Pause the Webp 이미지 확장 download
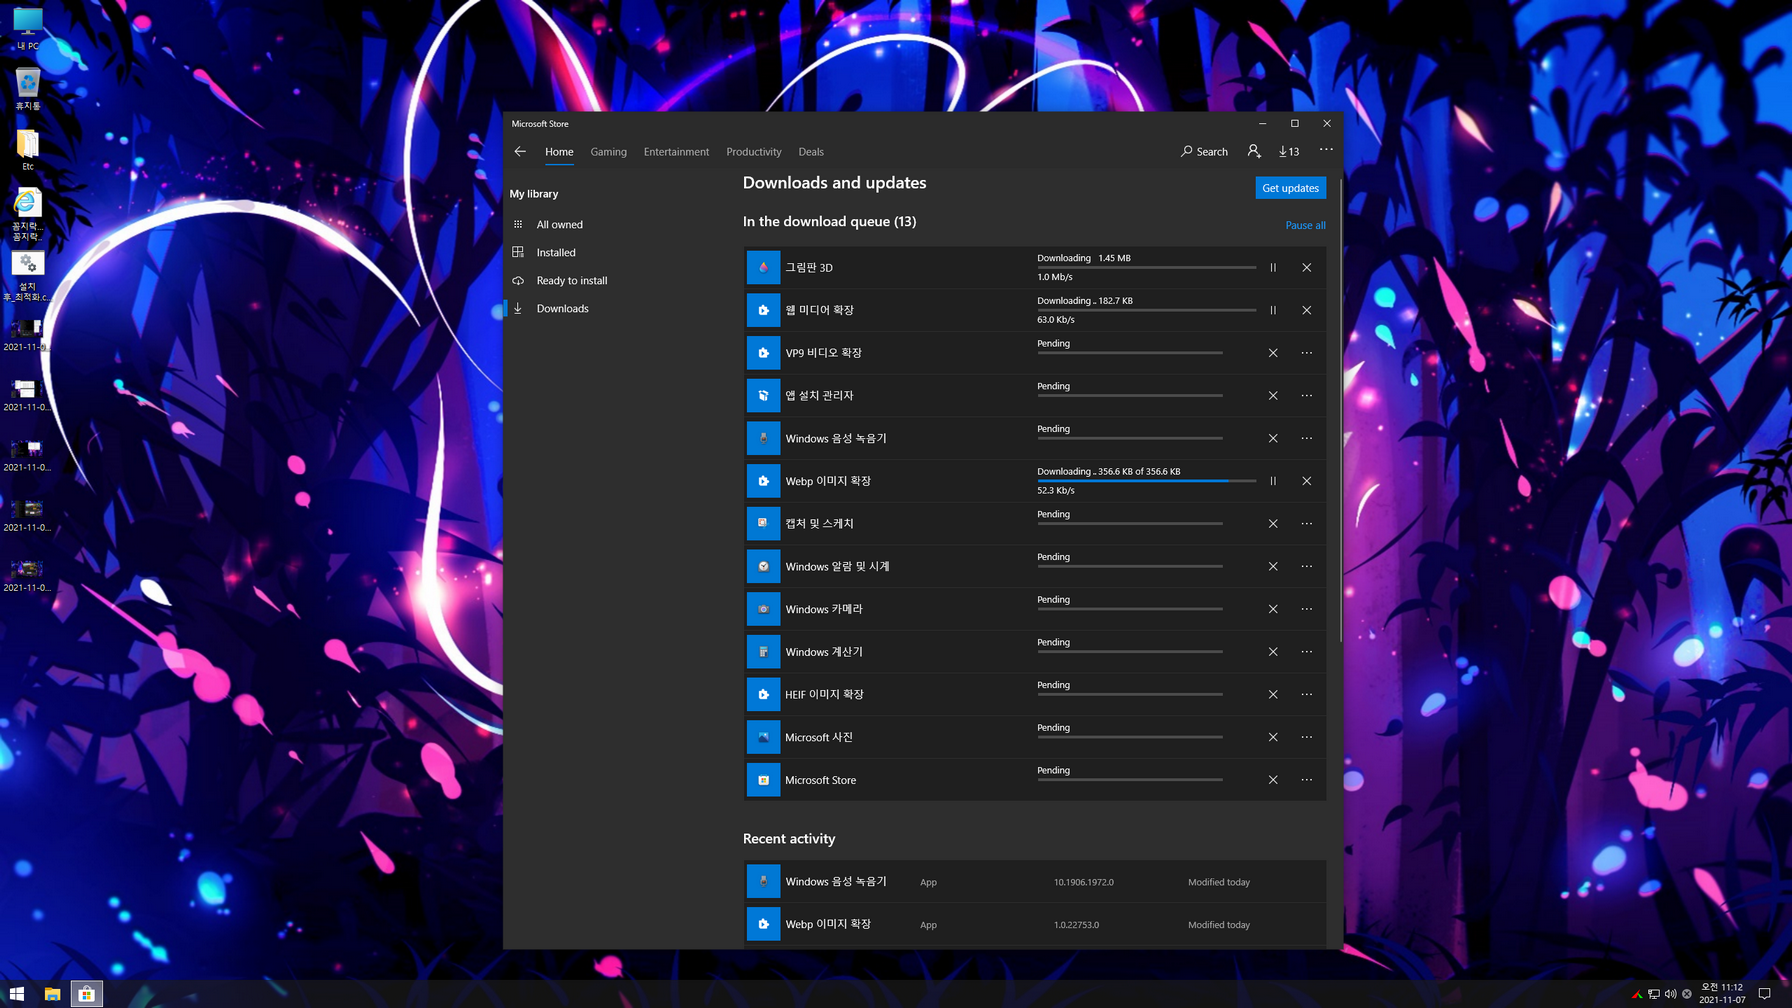Screen dimensions: 1792x1008 1273,481
